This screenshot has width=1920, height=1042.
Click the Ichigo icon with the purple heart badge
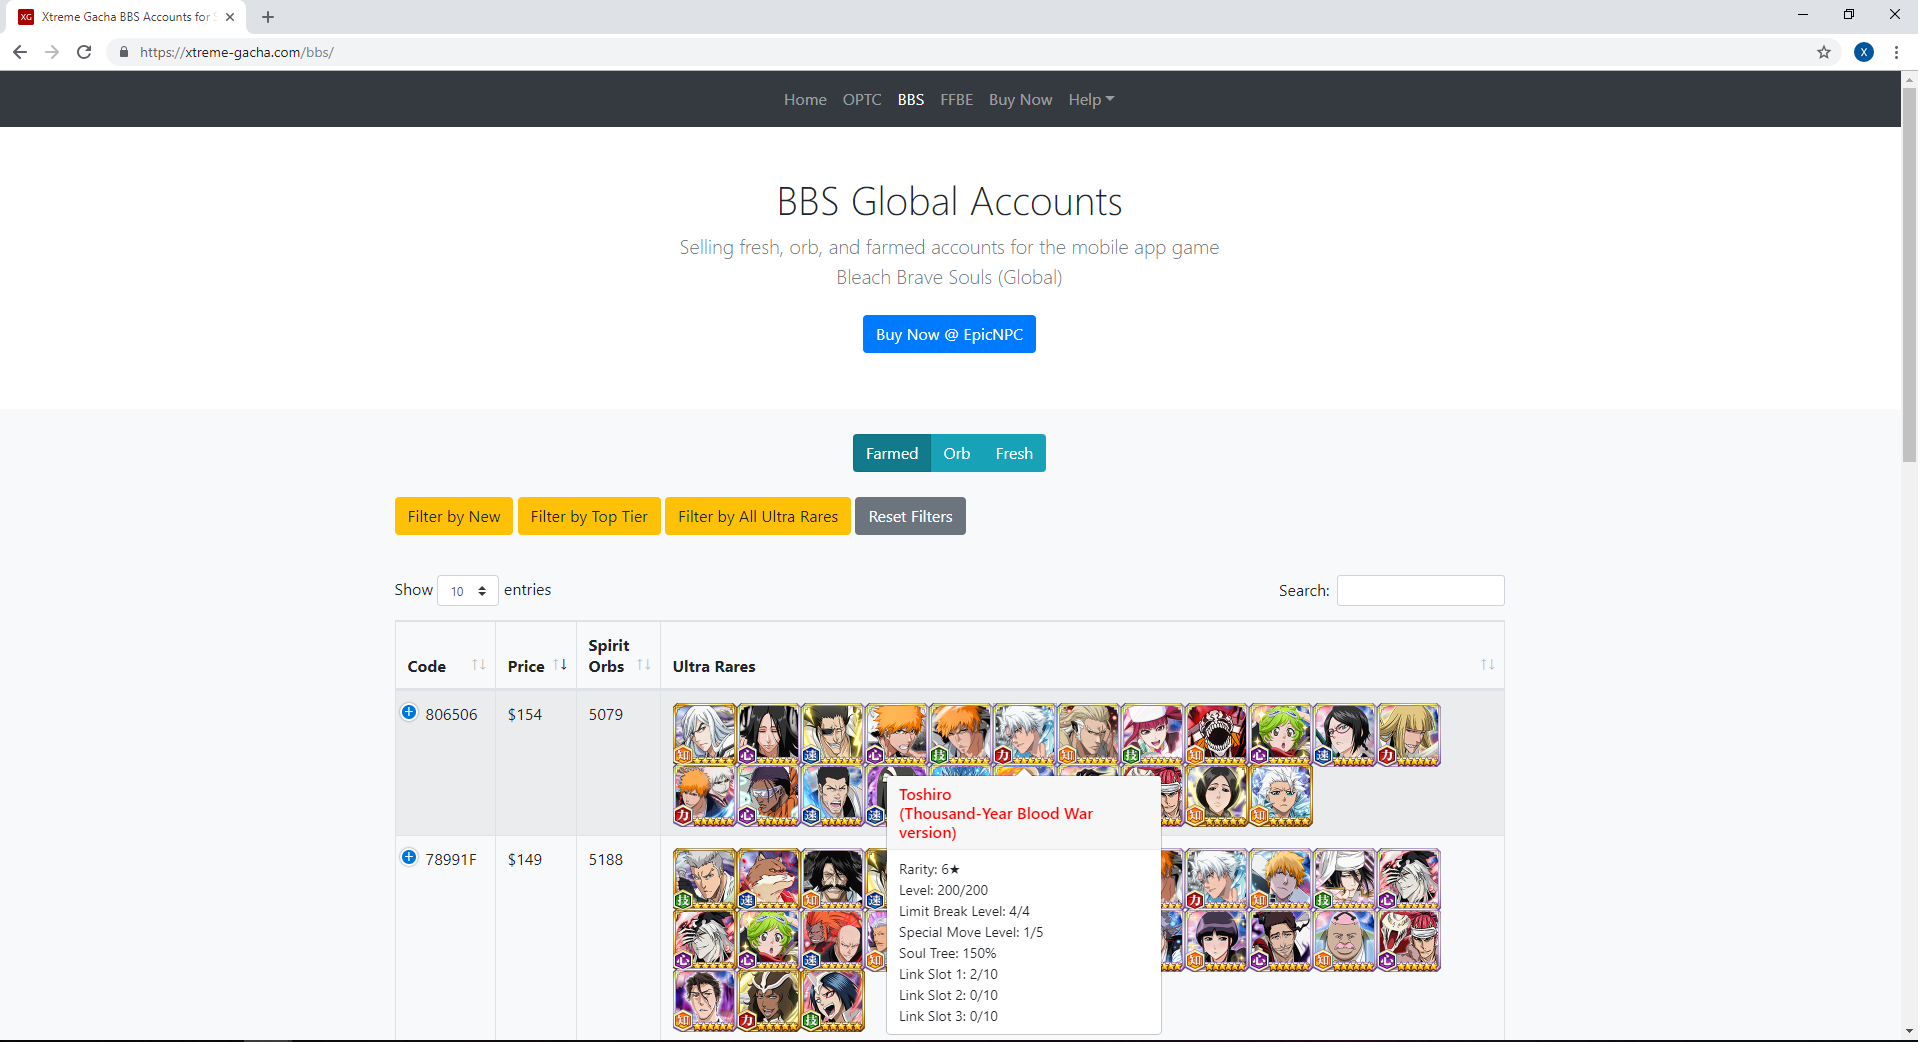897,735
